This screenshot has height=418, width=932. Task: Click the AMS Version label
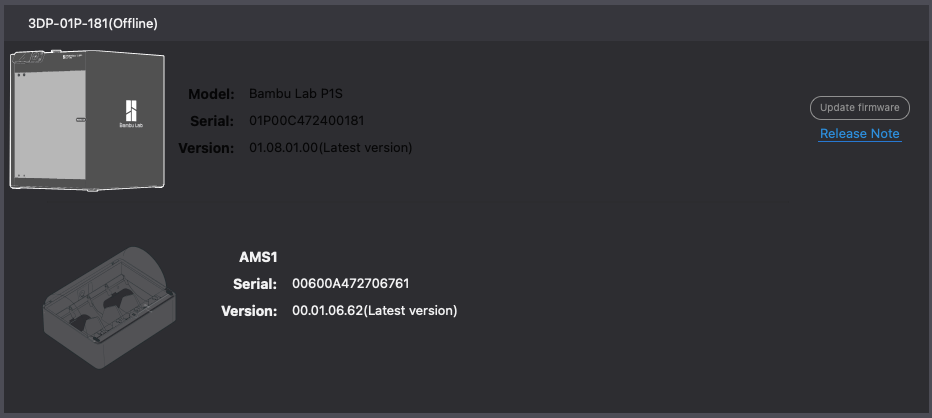click(x=249, y=311)
